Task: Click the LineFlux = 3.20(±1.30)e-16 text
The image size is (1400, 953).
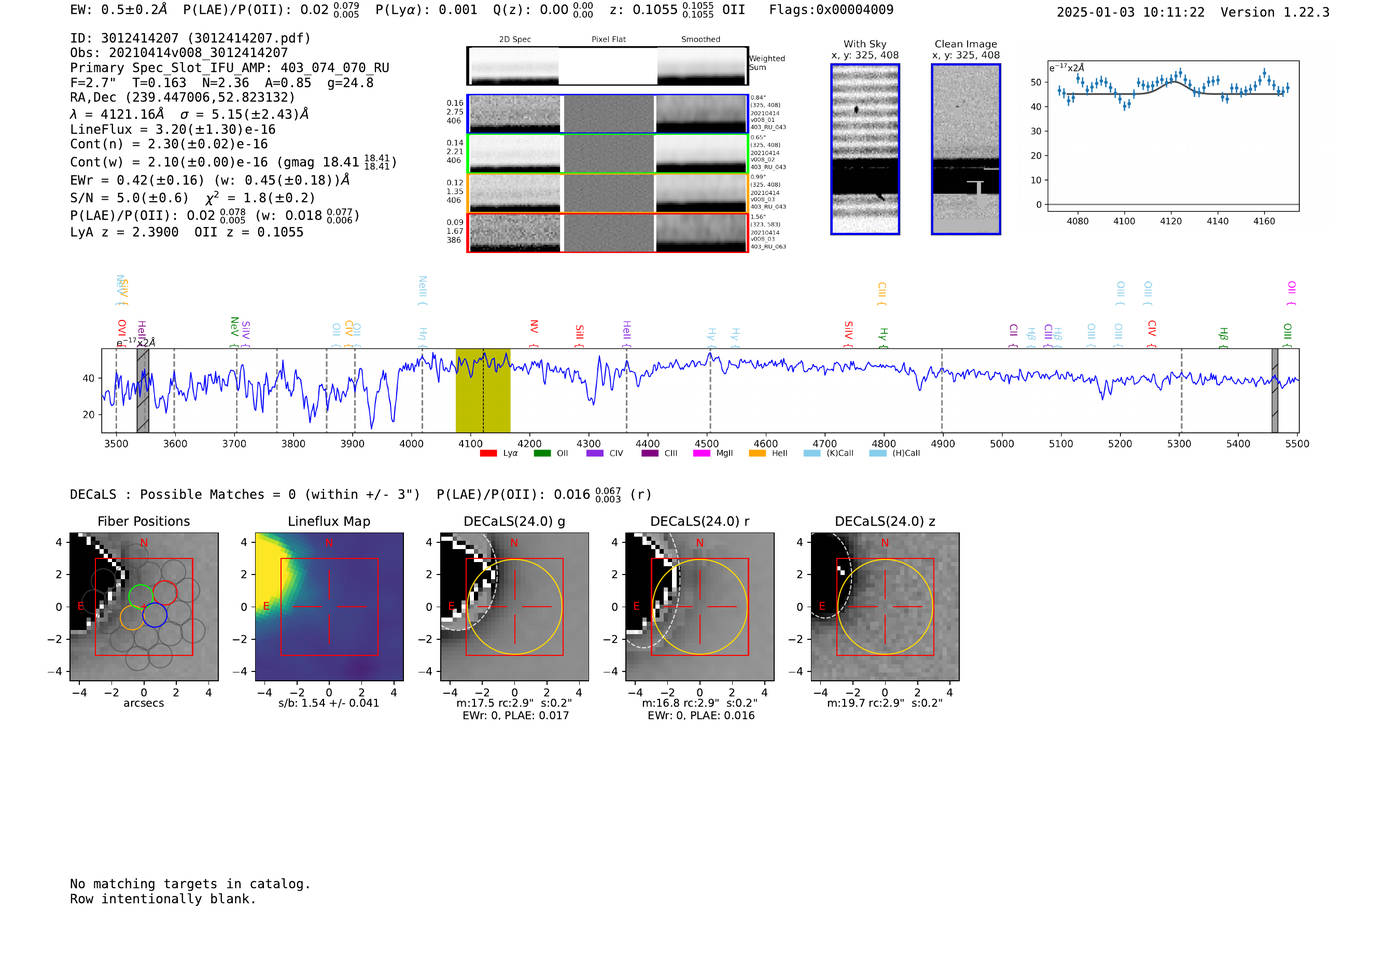Action: pyautogui.click(x=173, y=130)
